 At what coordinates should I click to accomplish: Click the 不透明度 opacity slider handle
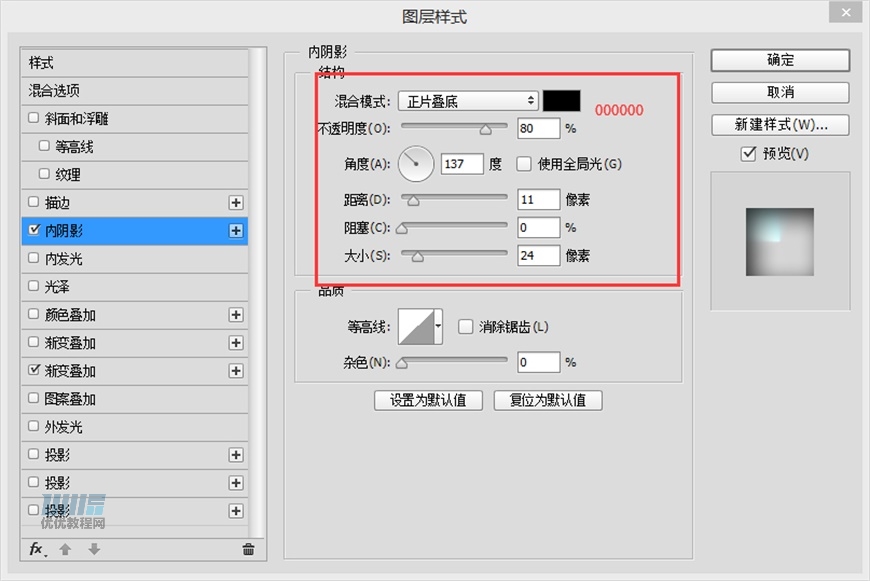click(485, 129)
